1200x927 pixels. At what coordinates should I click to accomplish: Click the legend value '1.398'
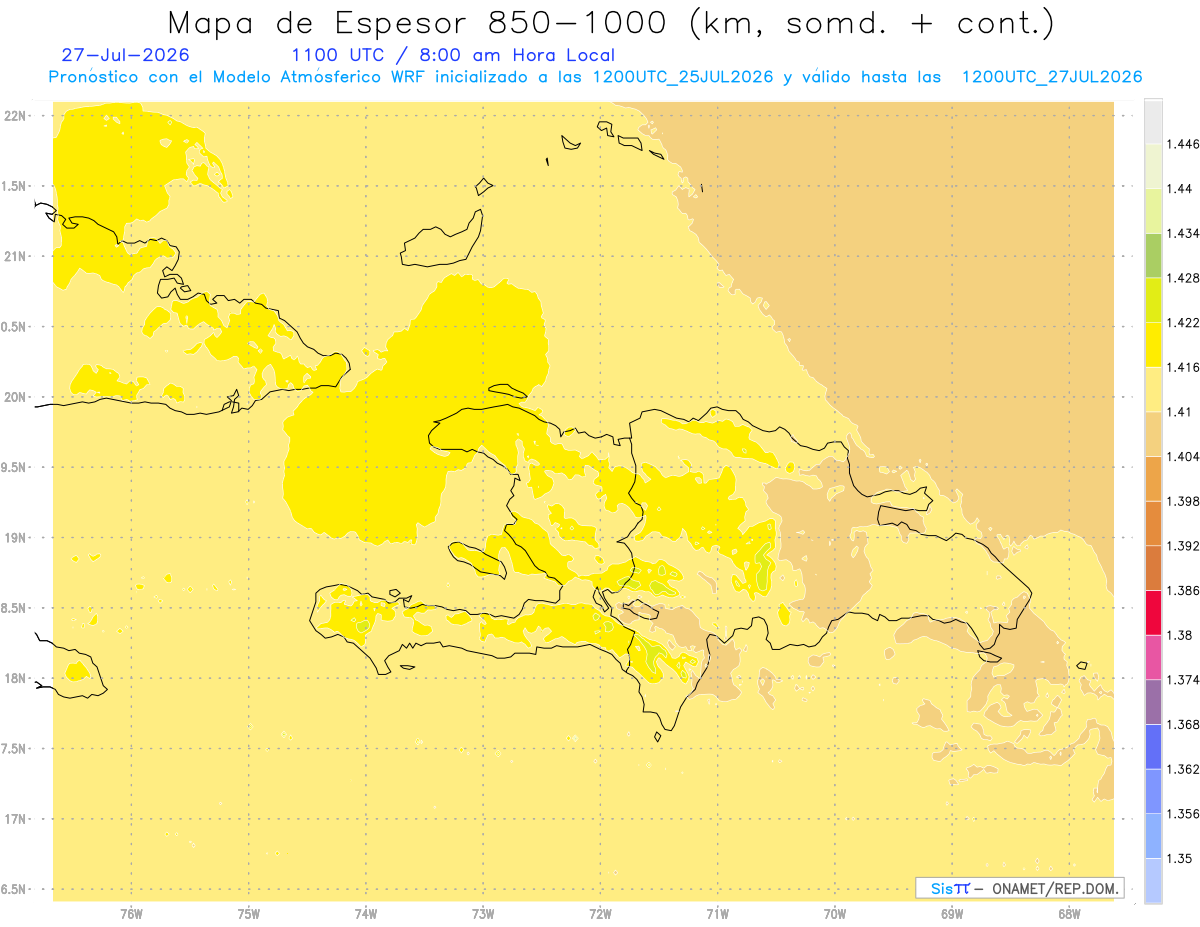tap(1182, 501)
